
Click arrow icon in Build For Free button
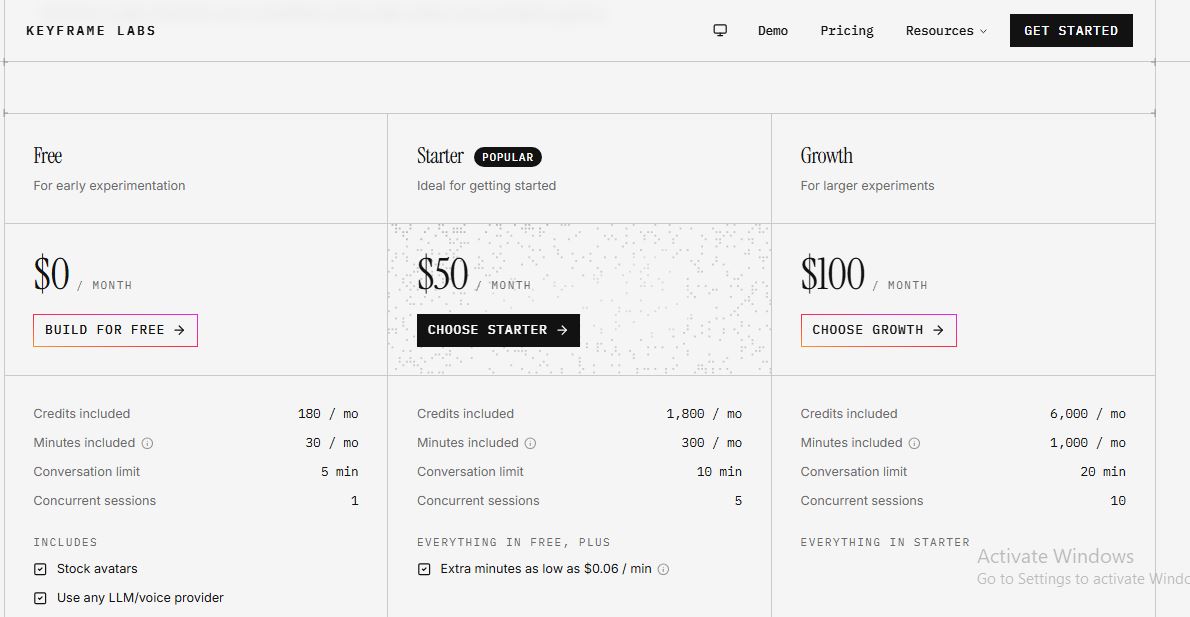click(180, 330)
